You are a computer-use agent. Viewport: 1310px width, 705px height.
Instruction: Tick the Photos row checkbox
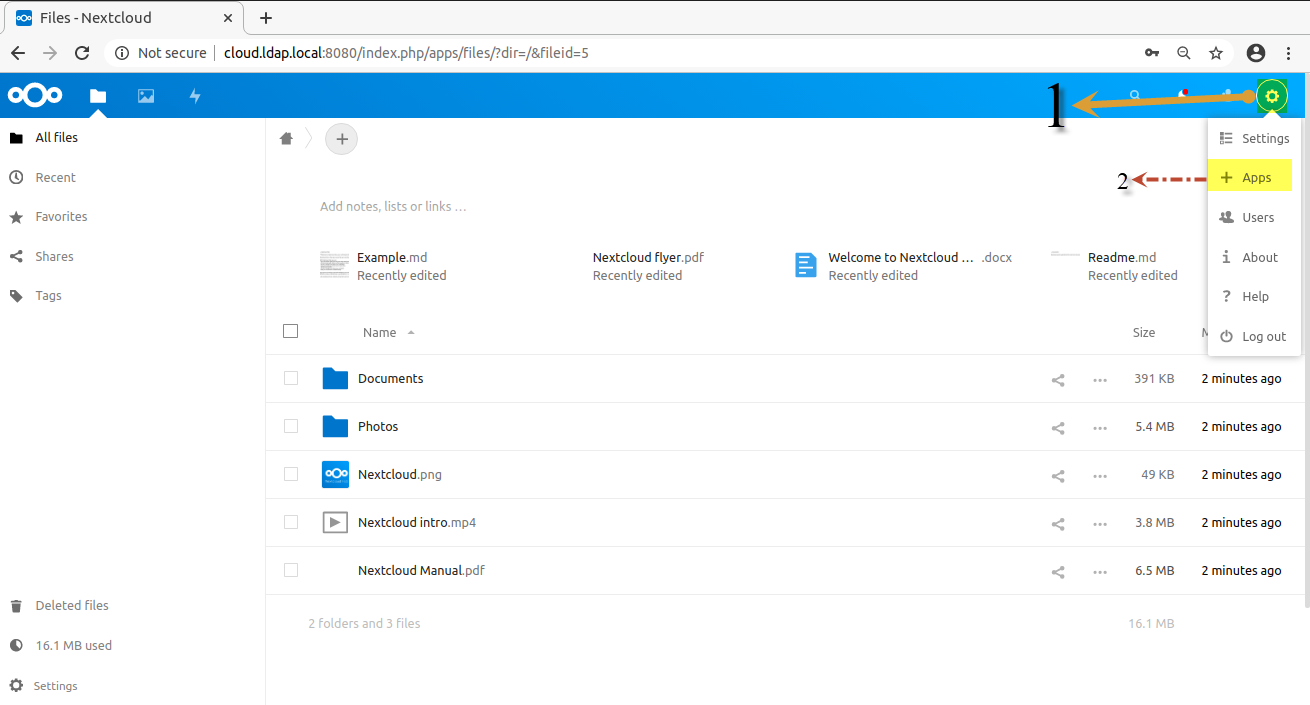pyautogui.click(x=291, y=426)
